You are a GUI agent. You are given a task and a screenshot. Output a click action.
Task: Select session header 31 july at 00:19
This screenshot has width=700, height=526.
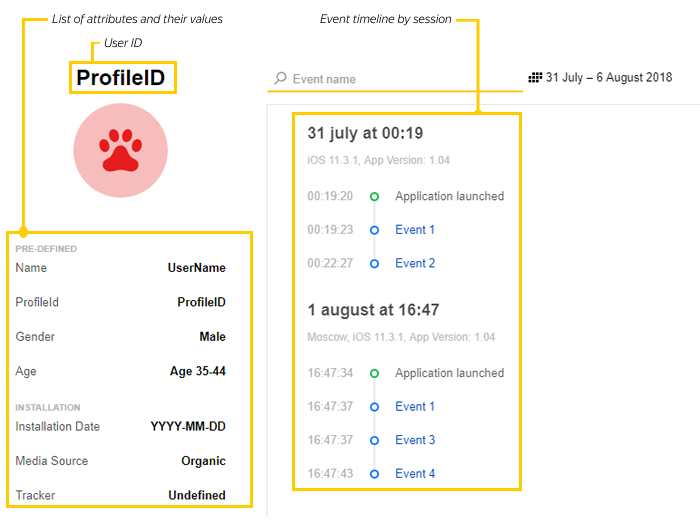pos(365,133)
